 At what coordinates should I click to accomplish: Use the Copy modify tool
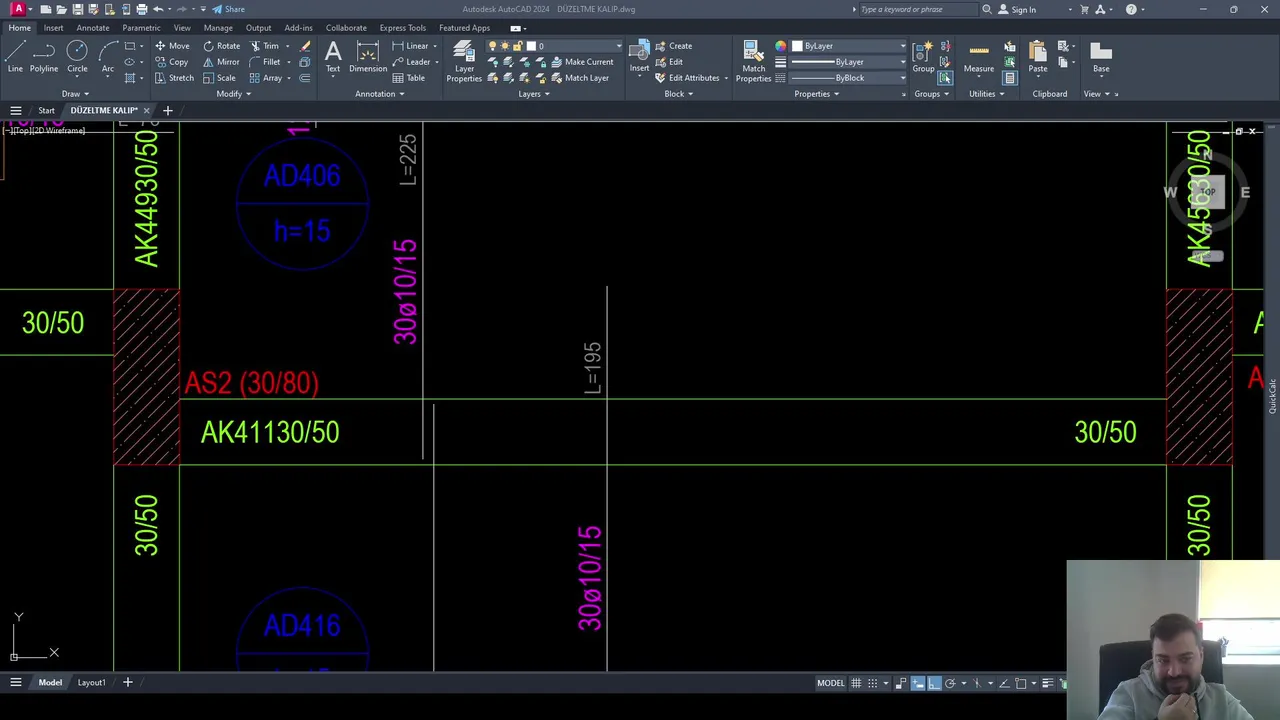click(x=172, y=62)
